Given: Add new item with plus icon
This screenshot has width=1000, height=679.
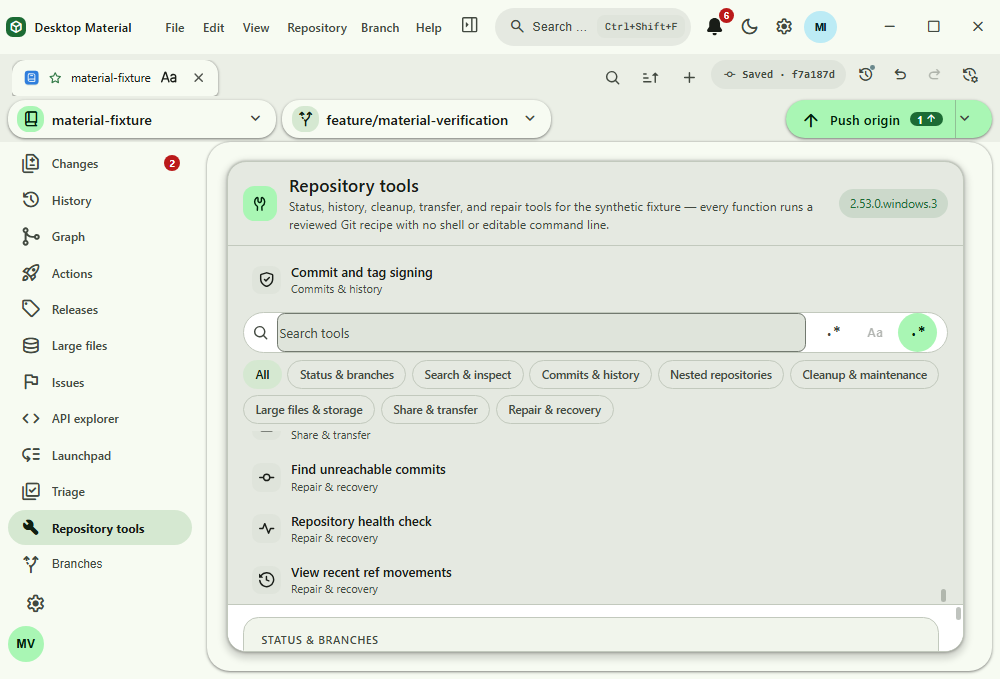Looking at the screenshot, I should [689, 78].
